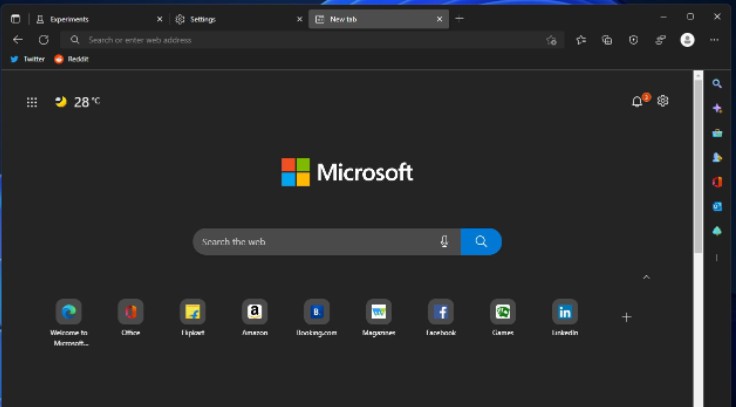Add a new quick link site

click(626, 317)
